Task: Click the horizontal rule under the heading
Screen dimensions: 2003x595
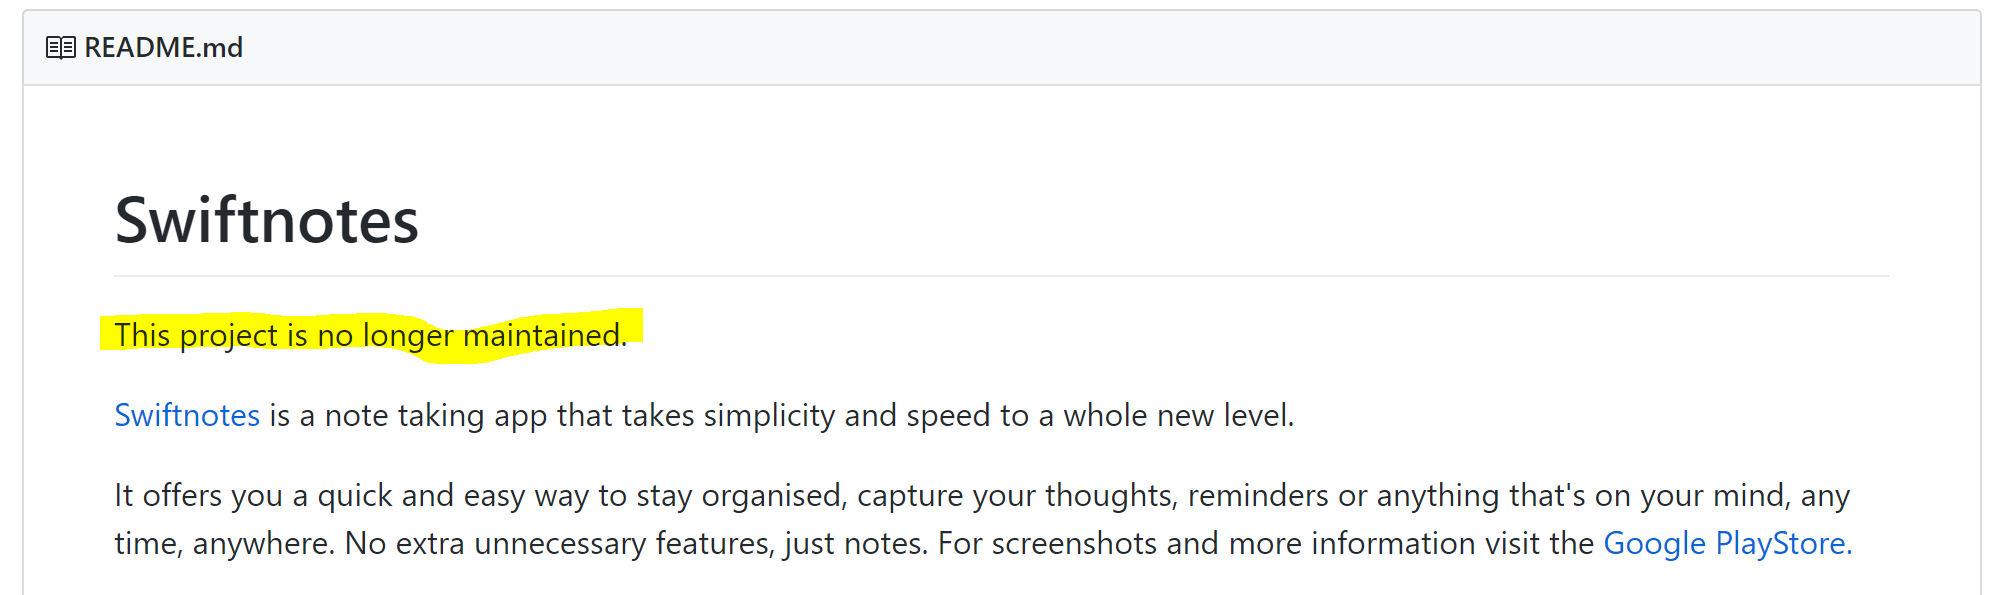Action: tap(1002, 276)
